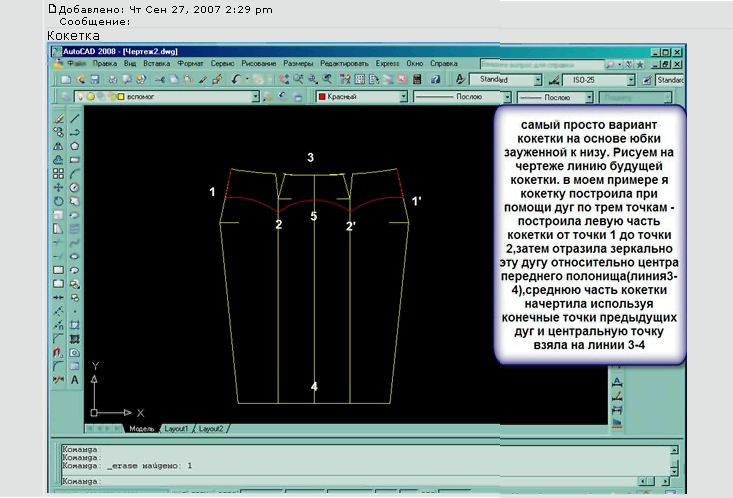This screenshot has height=498, width=733.
Task: Activate the Erase tool in Modify toolbar
Action: [58, 117]
